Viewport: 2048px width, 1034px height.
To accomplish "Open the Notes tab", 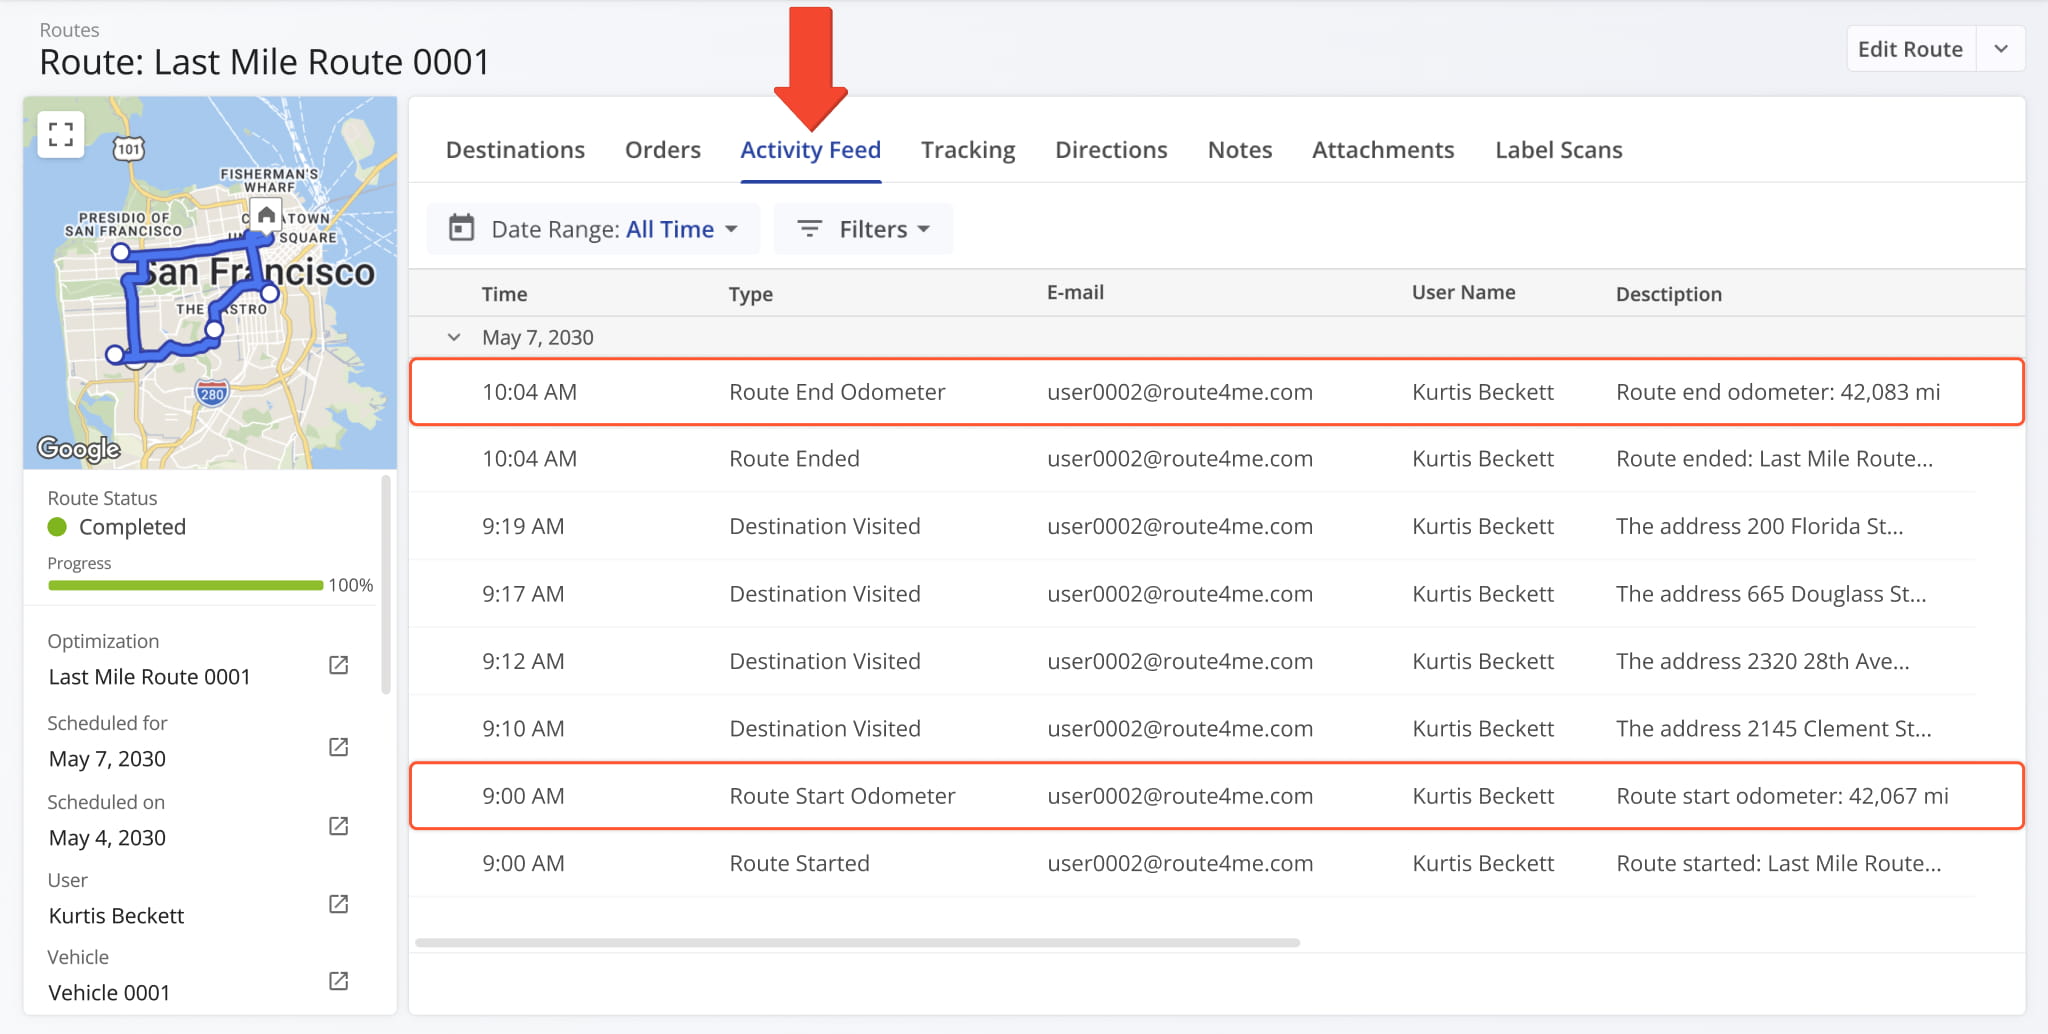I will pos(1239,149).
